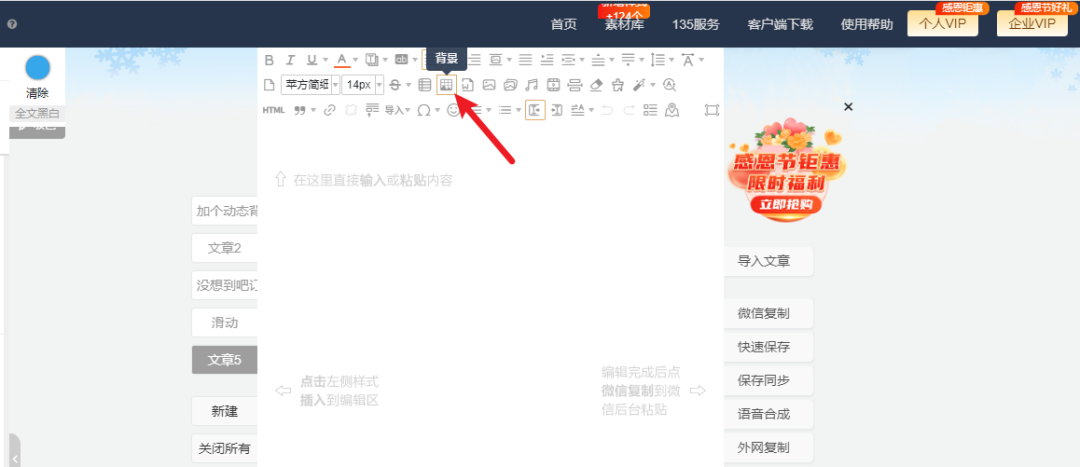Go to 首页 in top navigation

(563, 25)
